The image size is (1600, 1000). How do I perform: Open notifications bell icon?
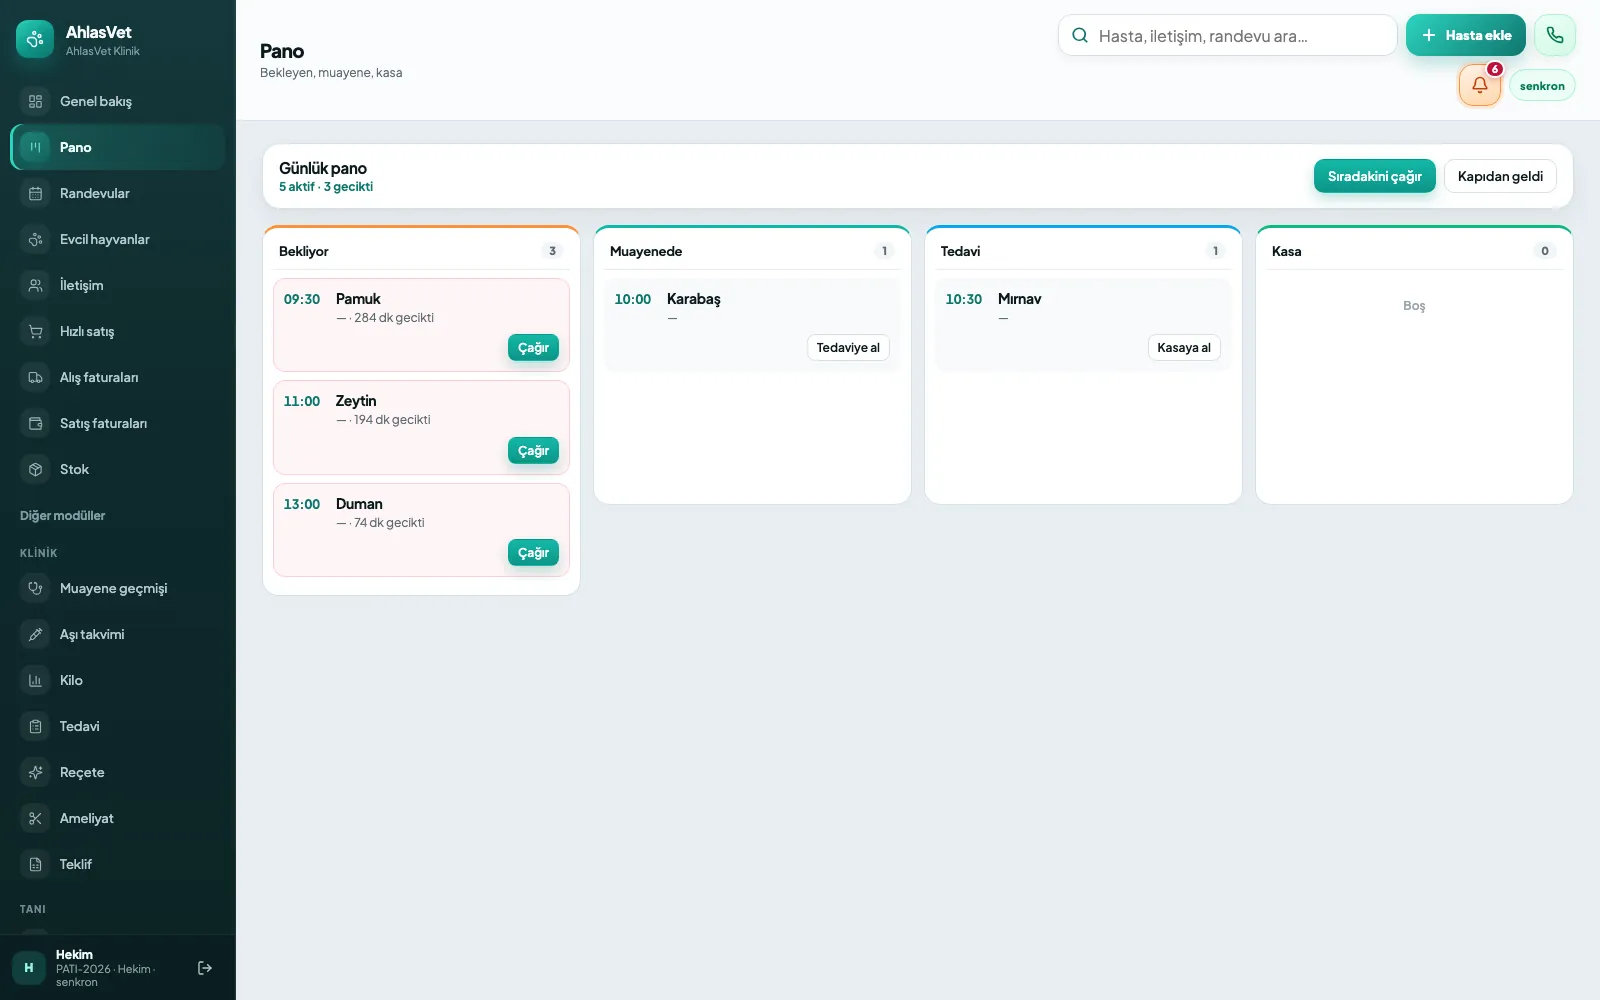(x=1480, y=85)
